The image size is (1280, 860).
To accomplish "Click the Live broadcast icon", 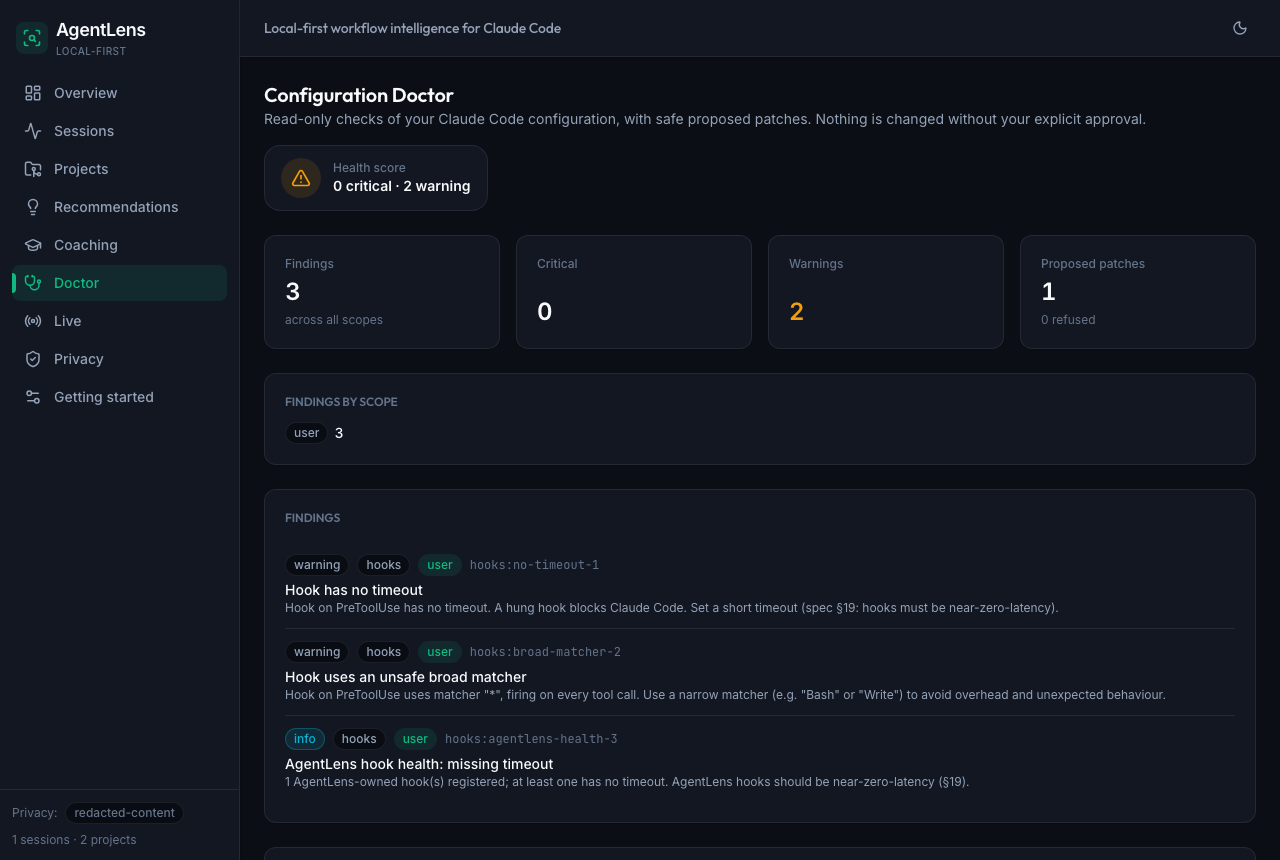I will click(x=33, y=321).
